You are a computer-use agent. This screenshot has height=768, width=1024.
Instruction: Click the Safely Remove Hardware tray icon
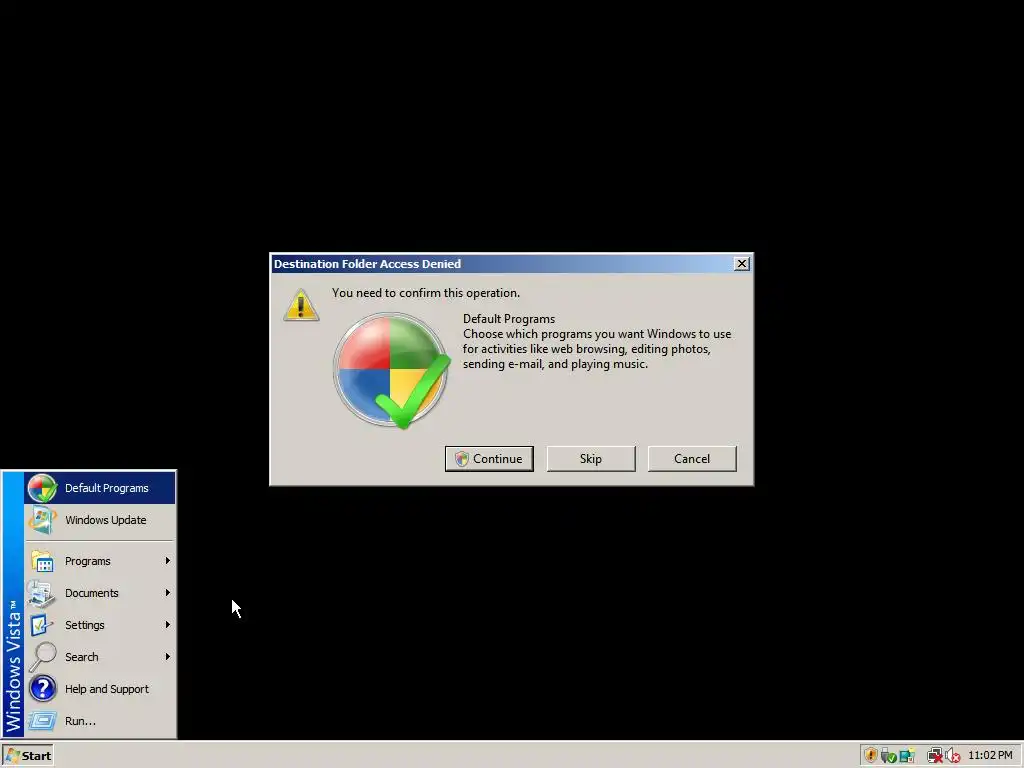[888, 756]
